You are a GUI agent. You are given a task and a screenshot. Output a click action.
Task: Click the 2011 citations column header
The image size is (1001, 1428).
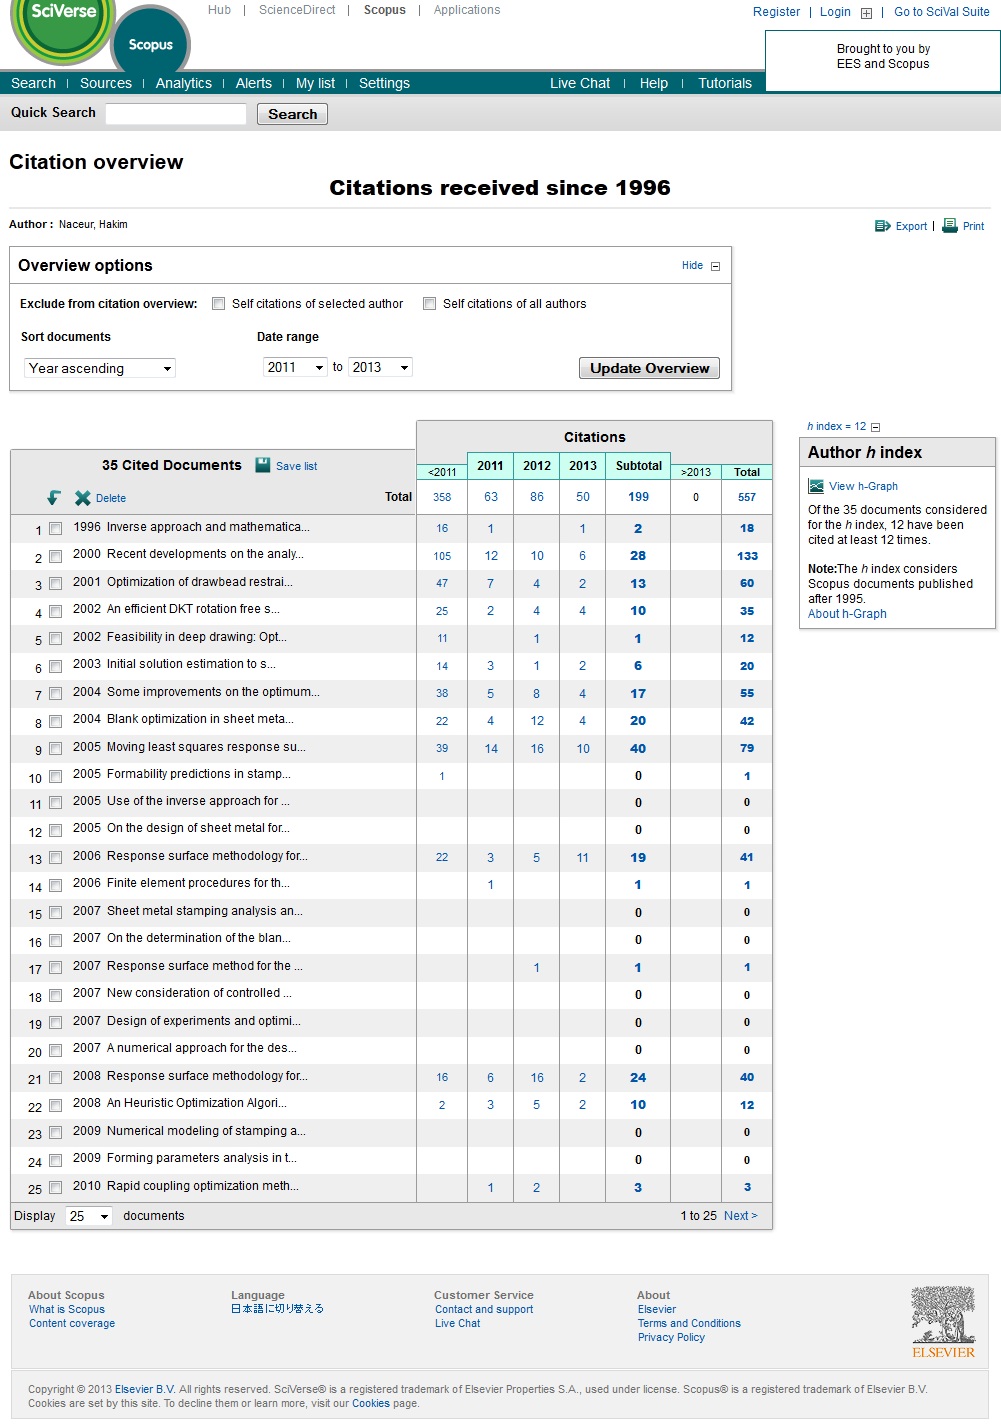[x=490, y=466]
